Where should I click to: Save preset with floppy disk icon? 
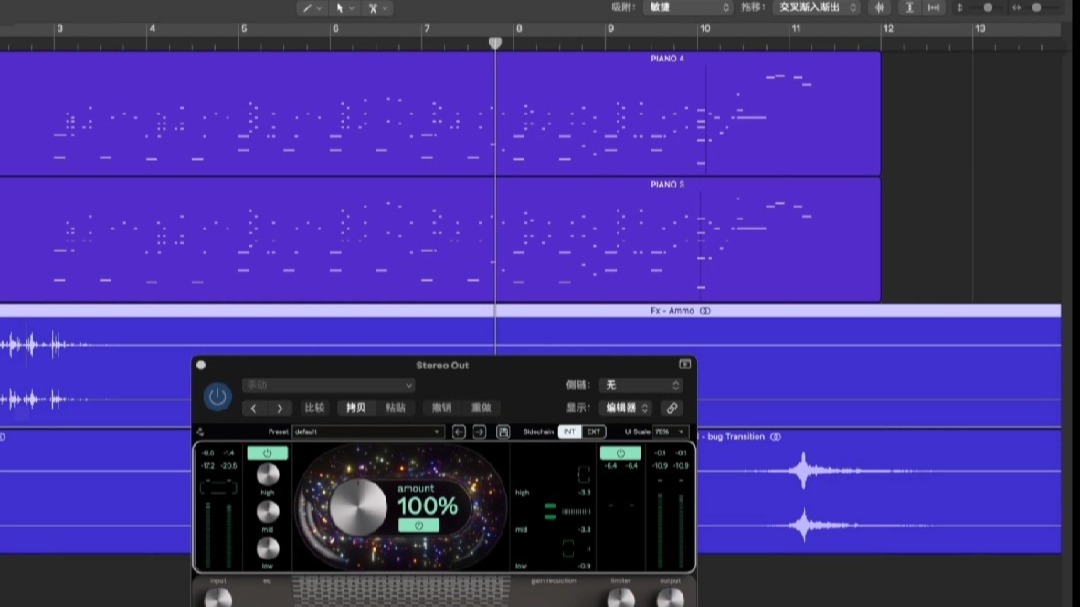(x=503, y=432)
